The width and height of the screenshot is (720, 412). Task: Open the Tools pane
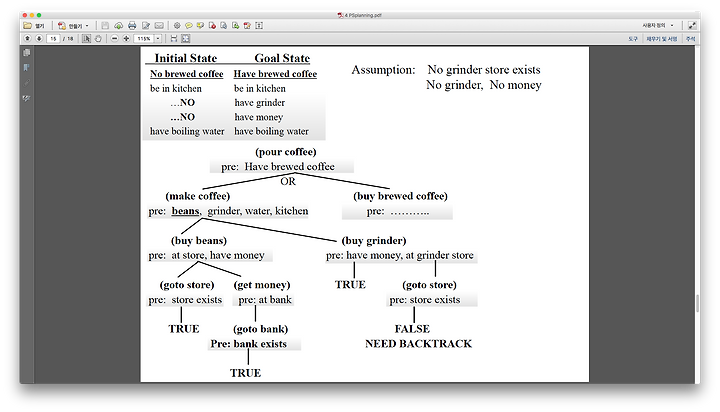click(633, 39)
